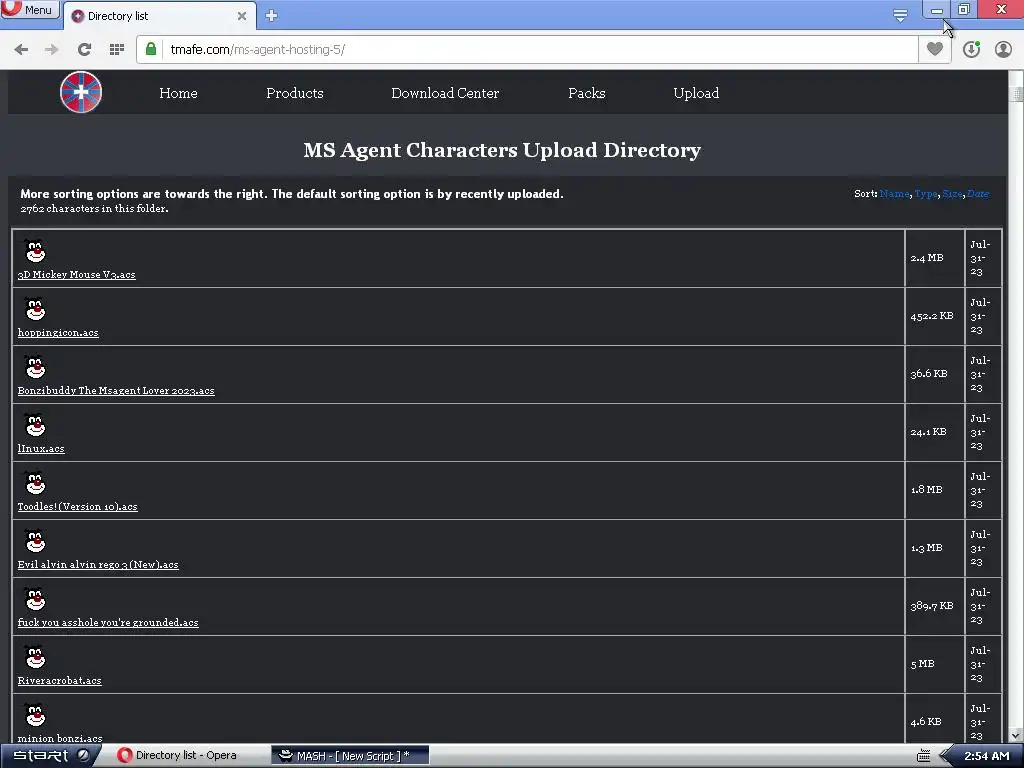1024x768 pixels.
Task: Switch to the MASH New Script taskbar window
Action: click(x=349, y=756)
